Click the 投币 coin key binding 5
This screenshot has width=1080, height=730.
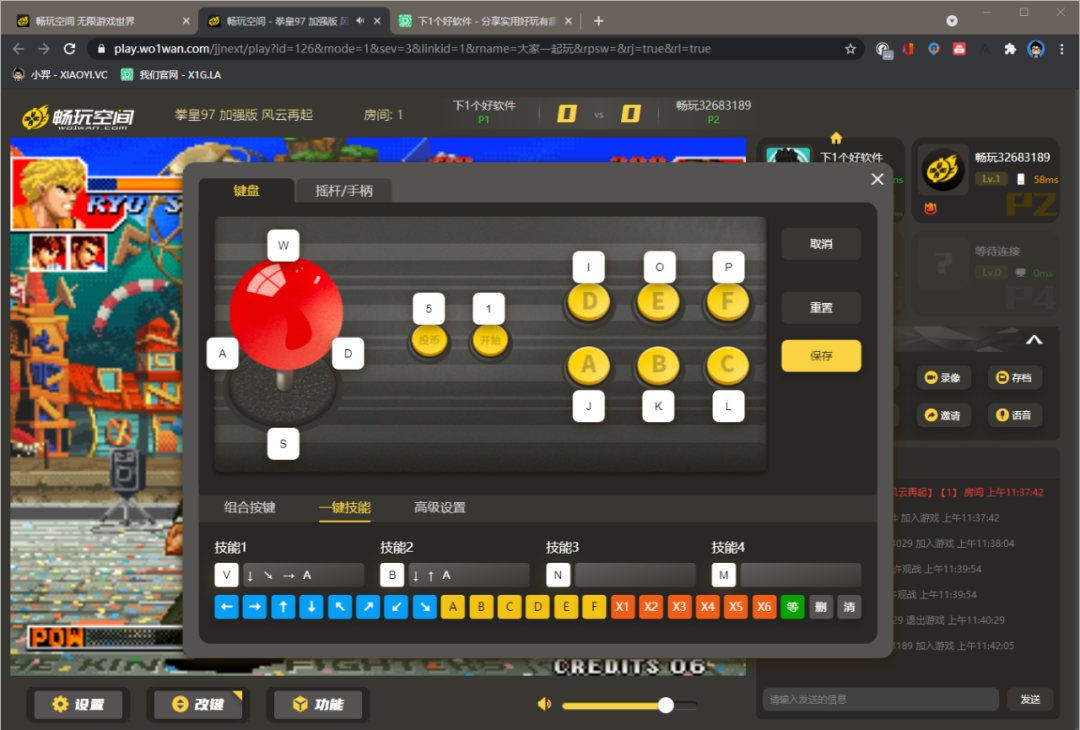(428, 309)
